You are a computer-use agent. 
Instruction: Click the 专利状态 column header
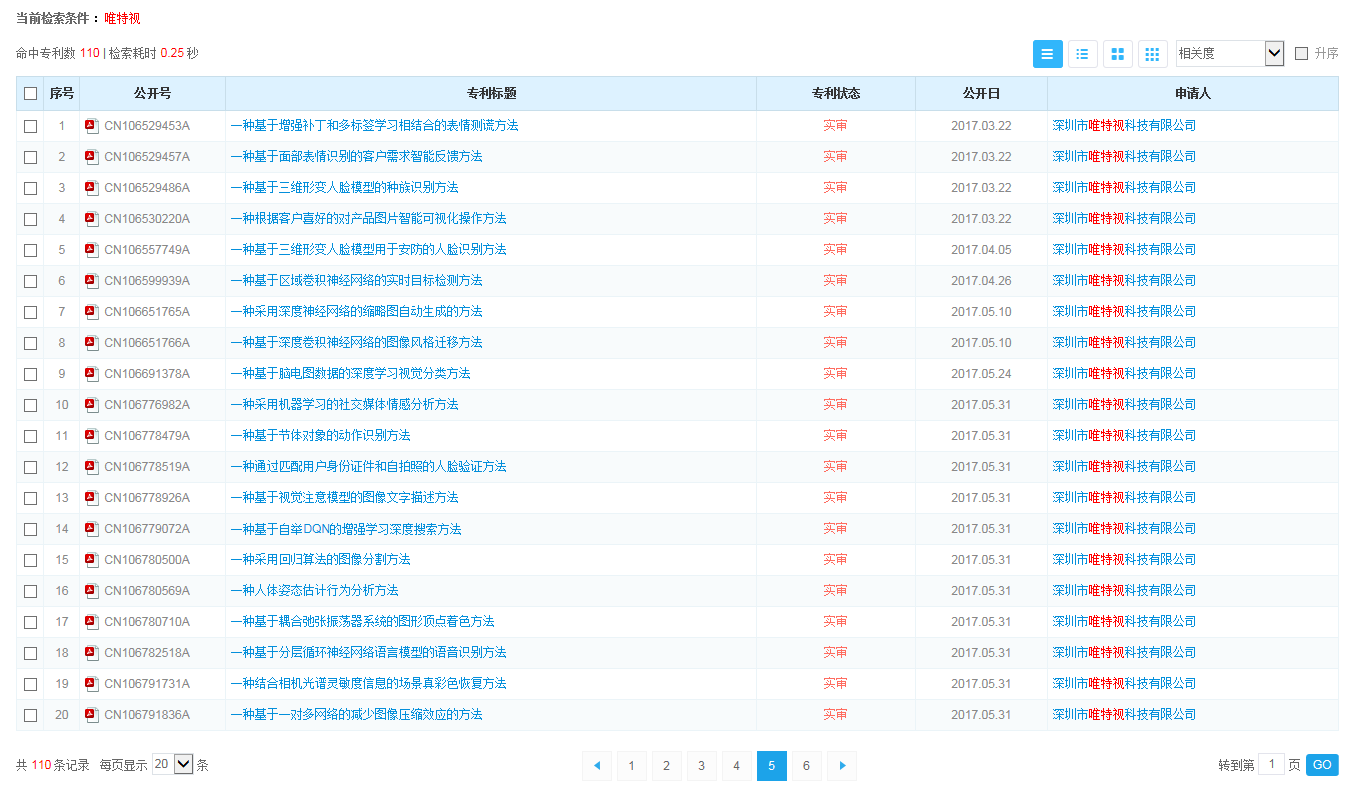click(836, 94)
